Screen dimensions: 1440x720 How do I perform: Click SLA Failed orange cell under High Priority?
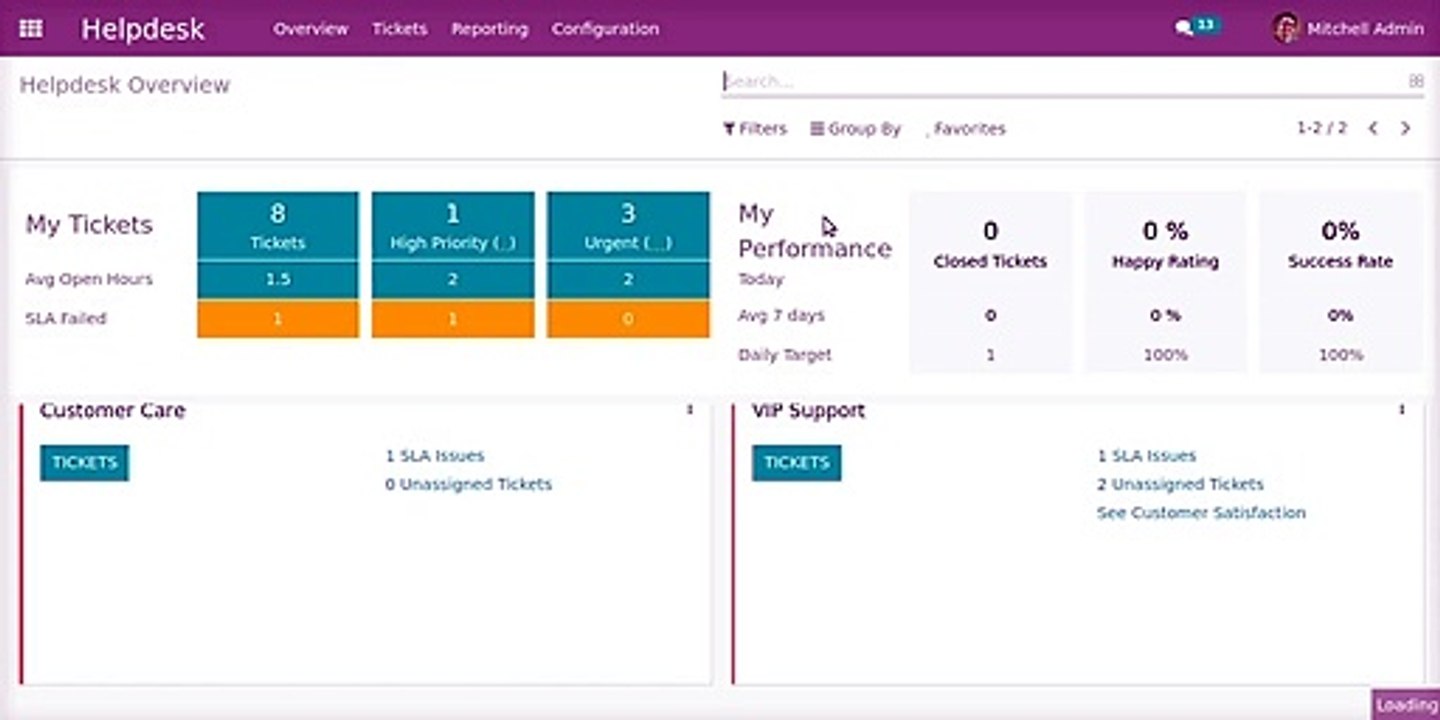click(453, 319)
